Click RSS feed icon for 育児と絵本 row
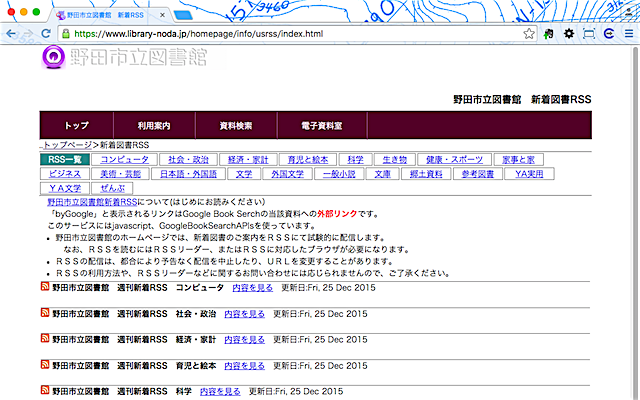 (x=45, y=364)
